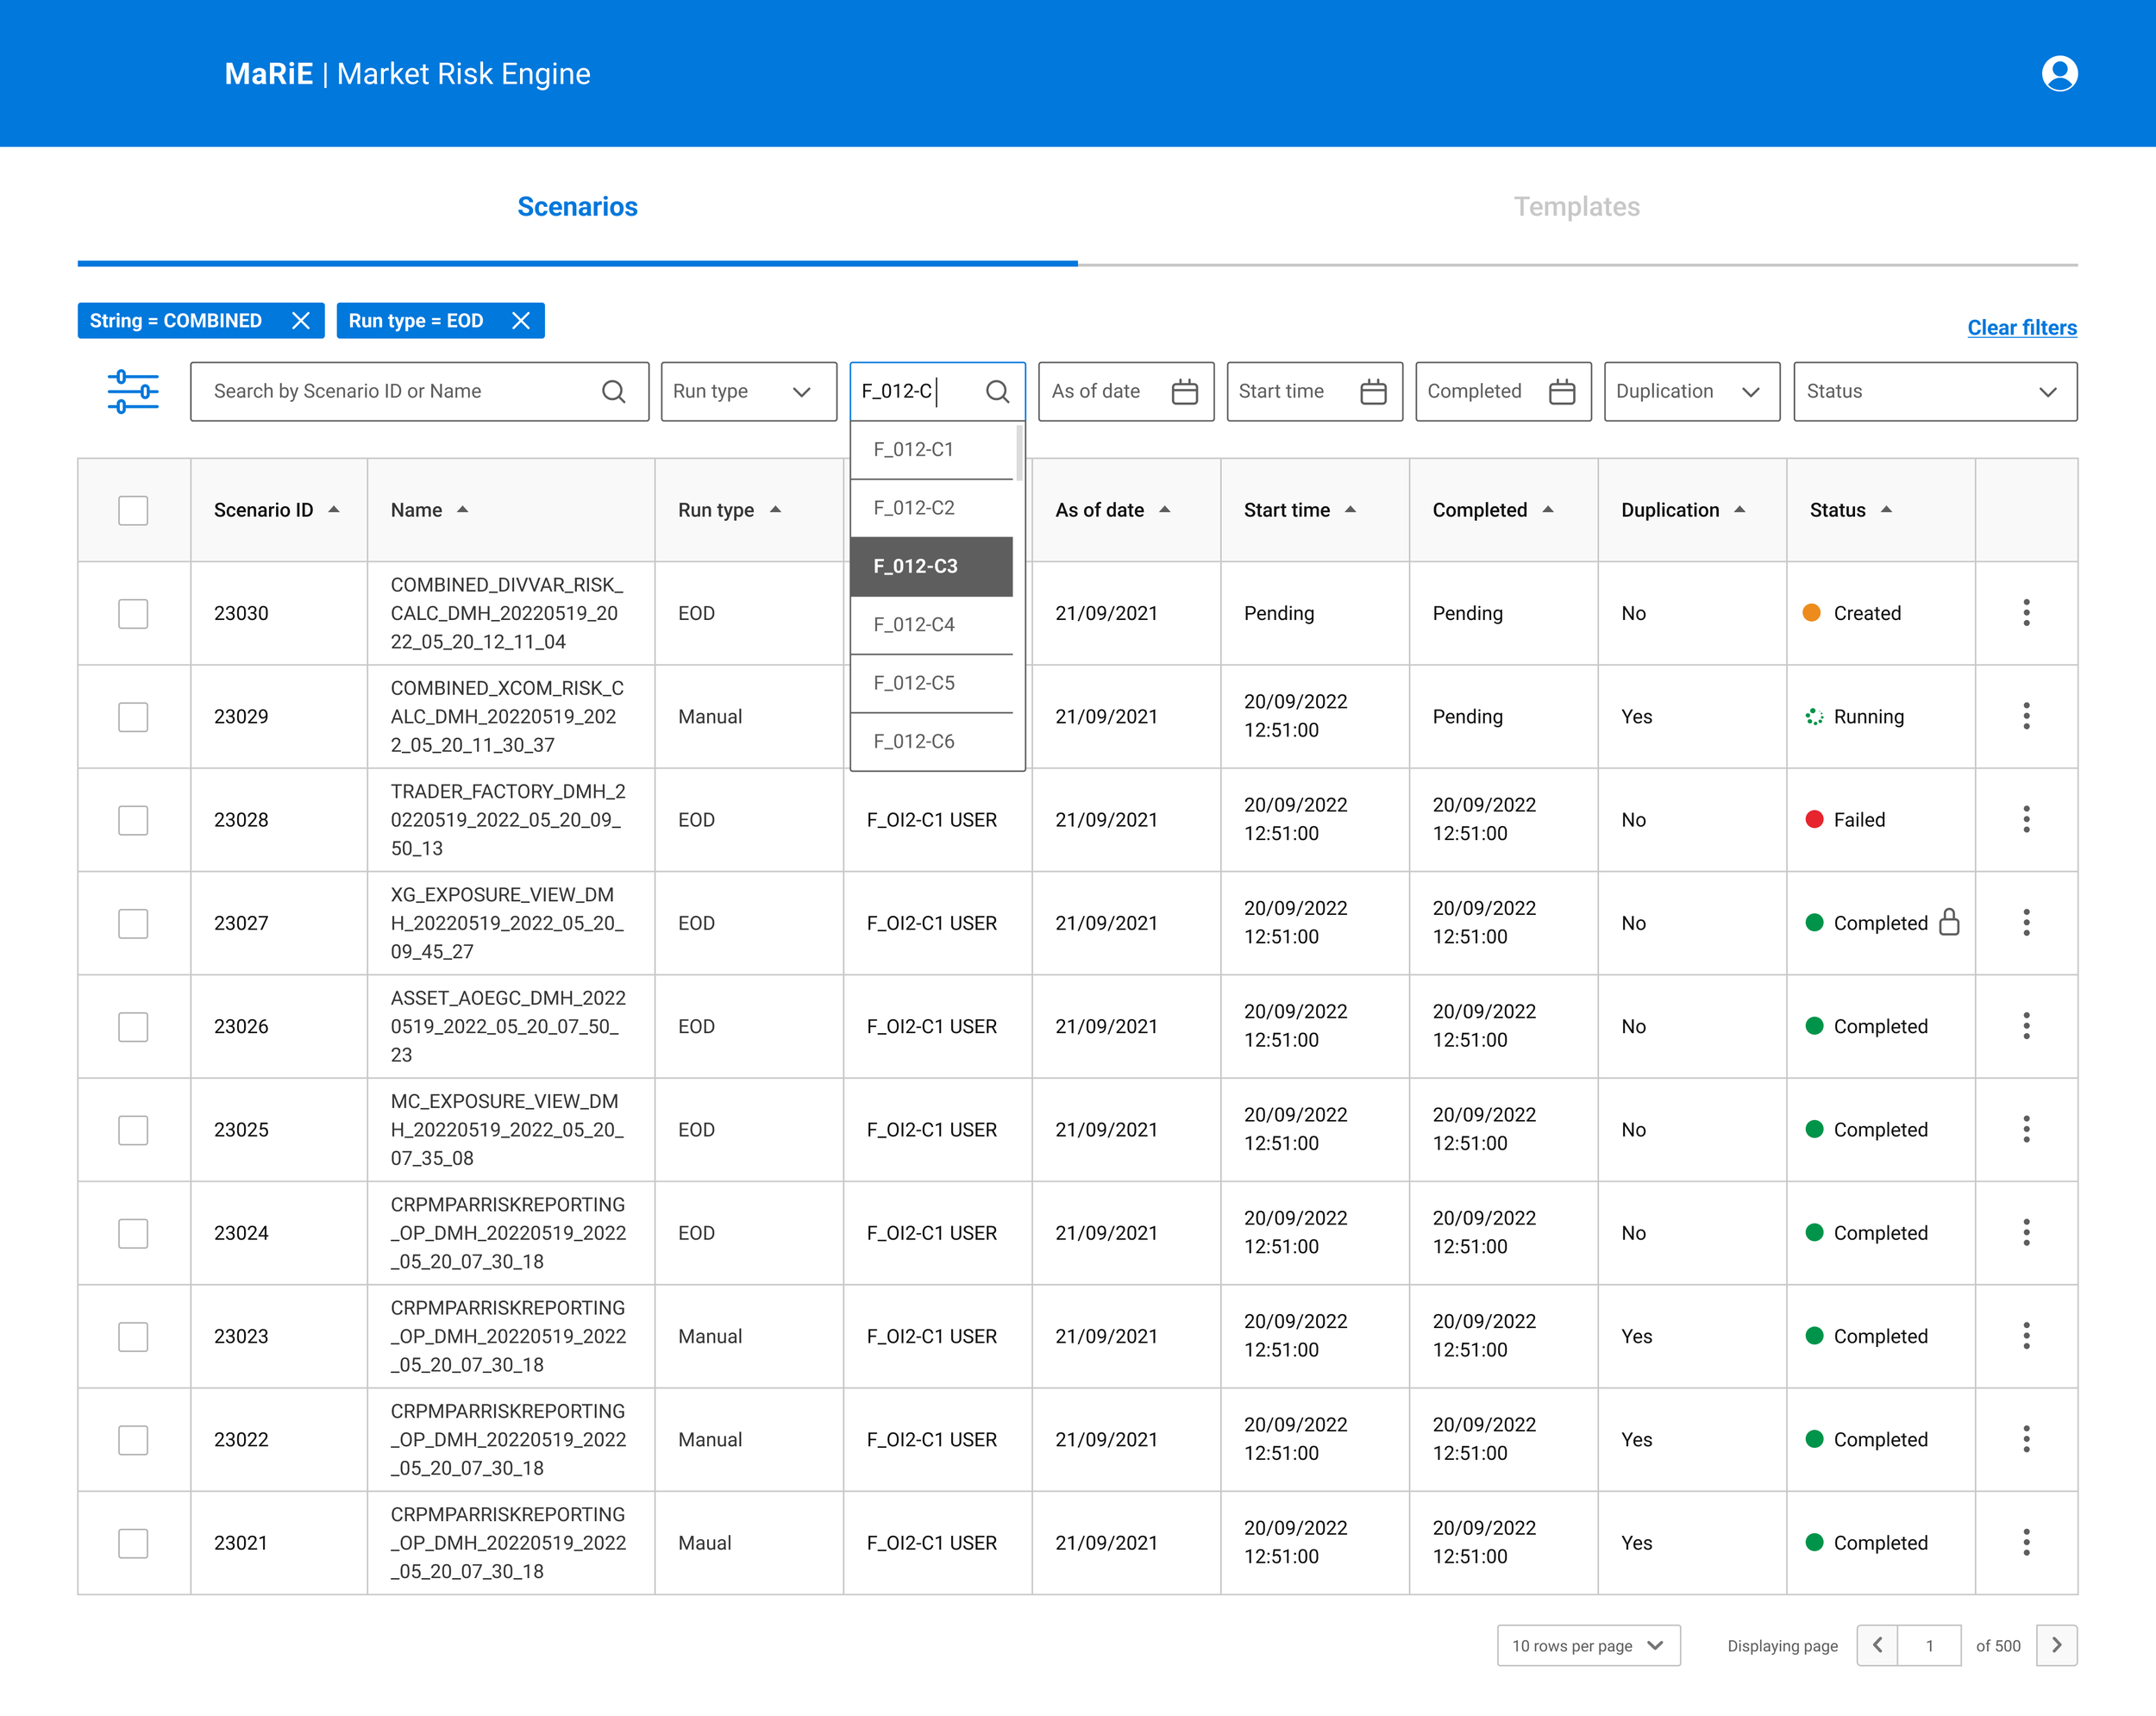The width and height of the screenshot is (2156, 1716).
Task: Sort by Scenario ID column arrow
Action: pos(334,510)
